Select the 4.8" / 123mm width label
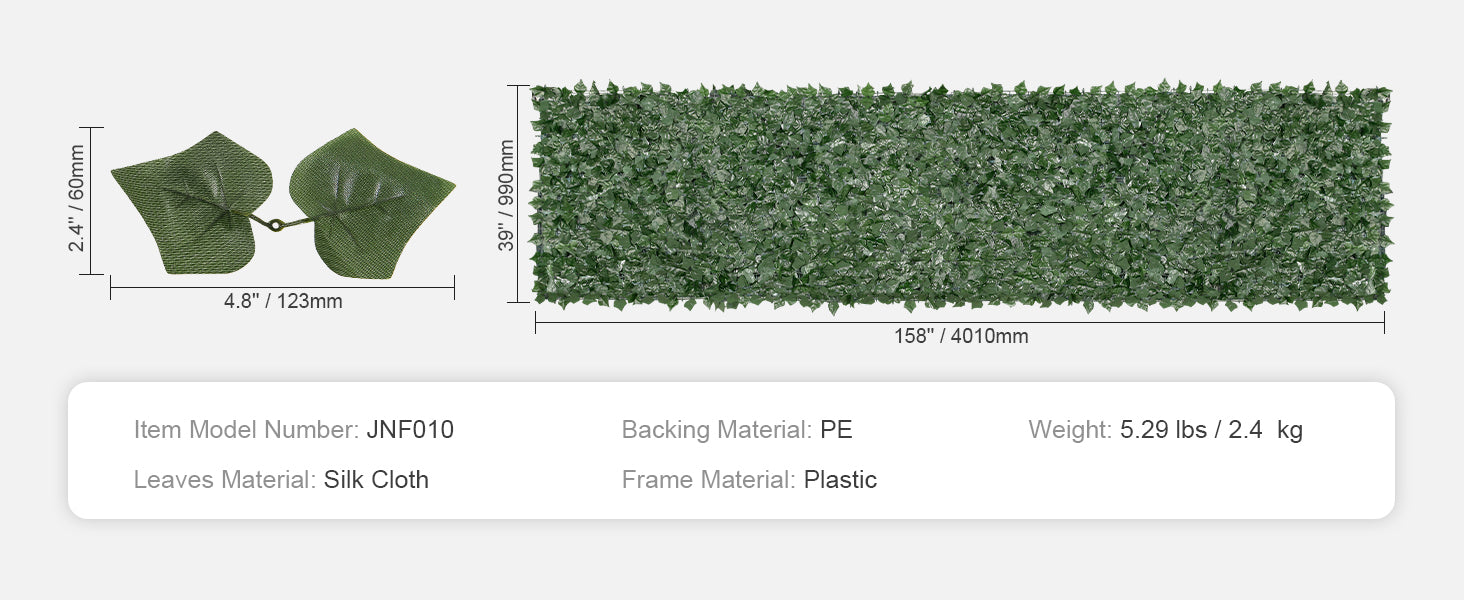 point(283,301)
